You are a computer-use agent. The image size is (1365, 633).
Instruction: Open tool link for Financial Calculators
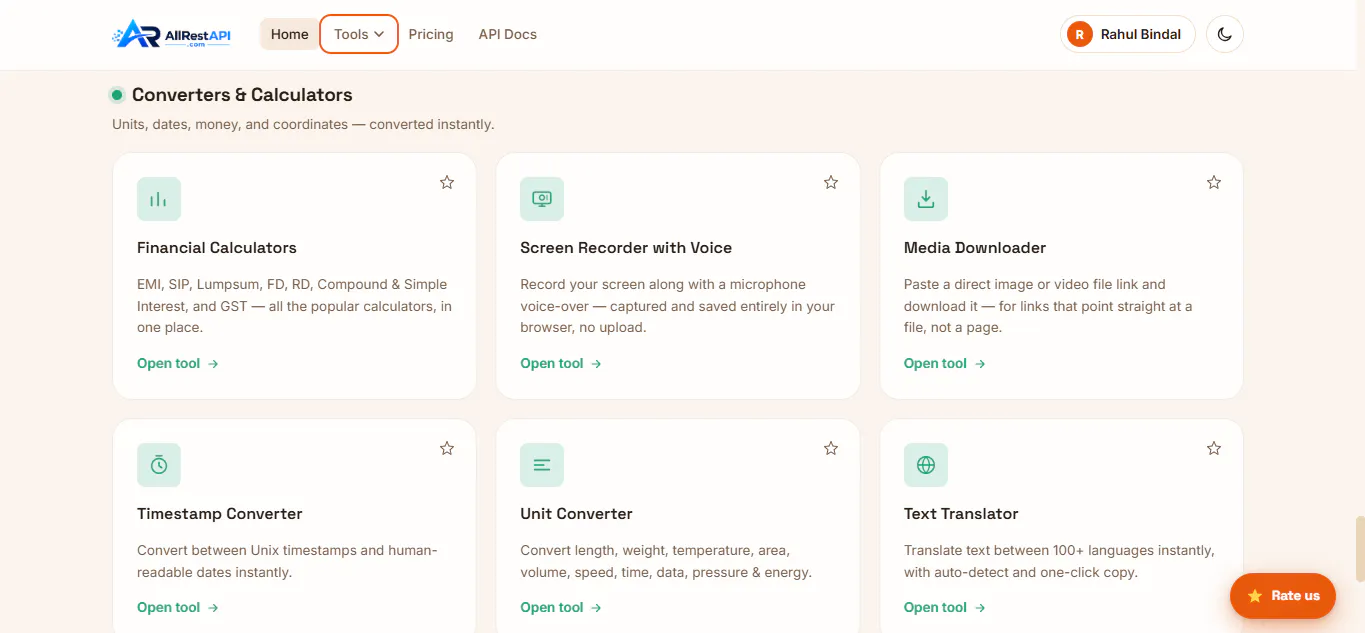point(178,363)
